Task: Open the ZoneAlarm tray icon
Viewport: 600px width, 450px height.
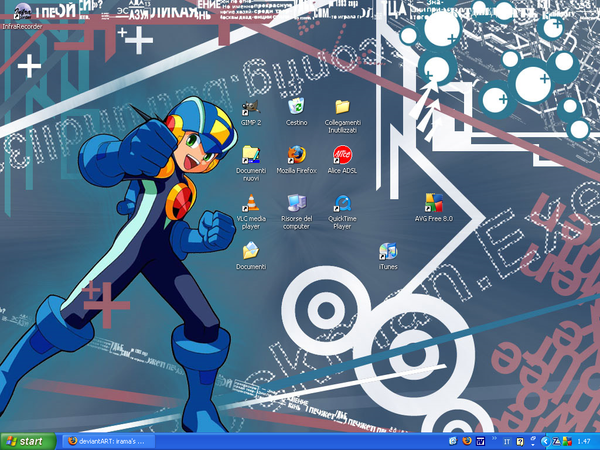Action: coord(556,442)
